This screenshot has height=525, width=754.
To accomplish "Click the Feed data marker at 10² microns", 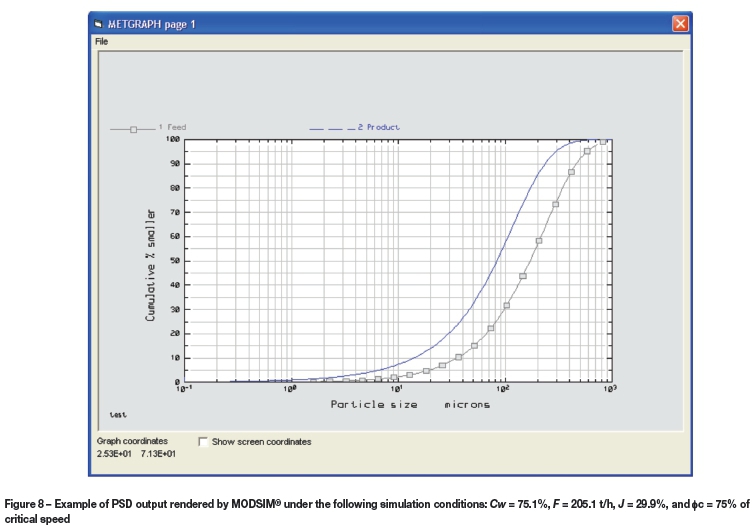I will (507, 305).
